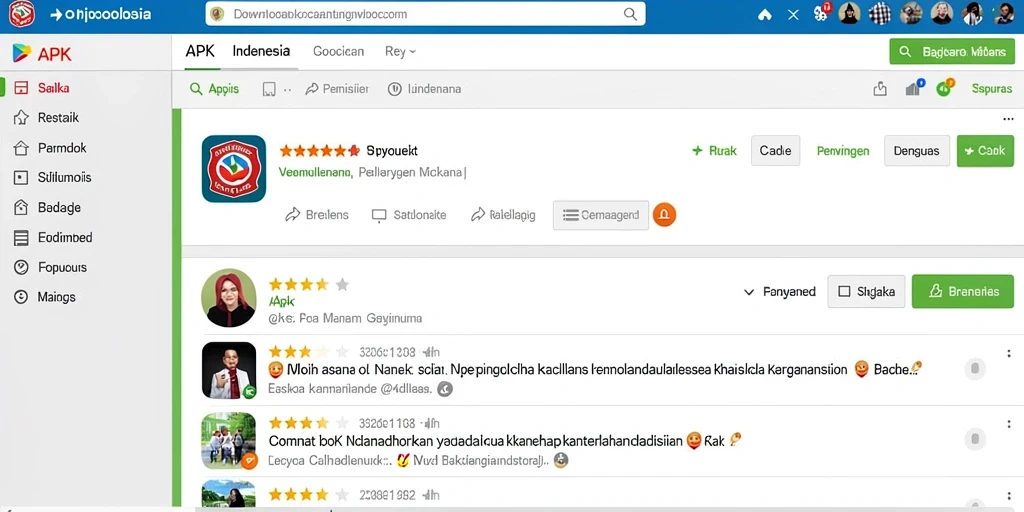Click the Denguas button

tap(917, 151)
